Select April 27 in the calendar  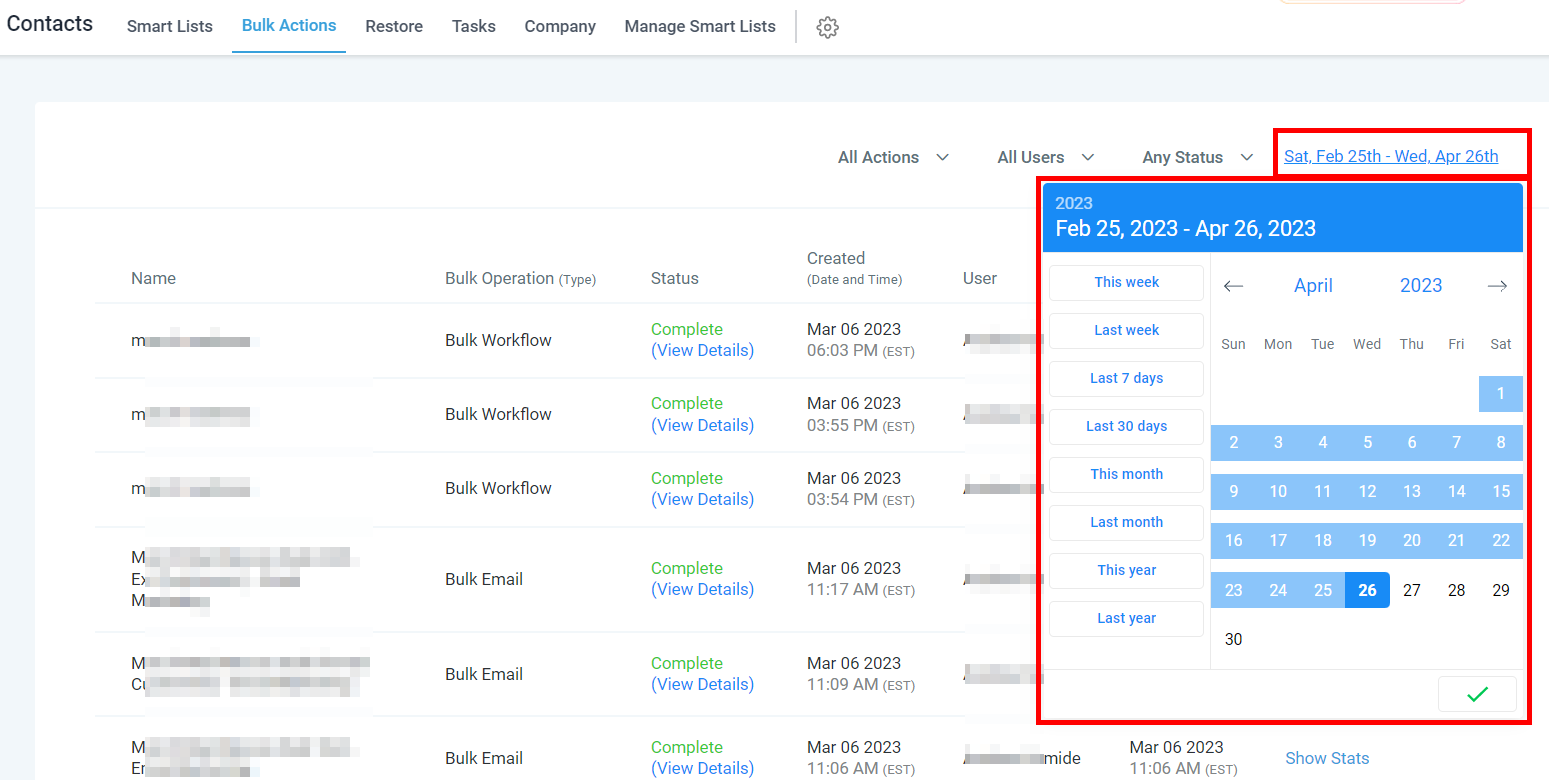click(x=1411, y=590)
